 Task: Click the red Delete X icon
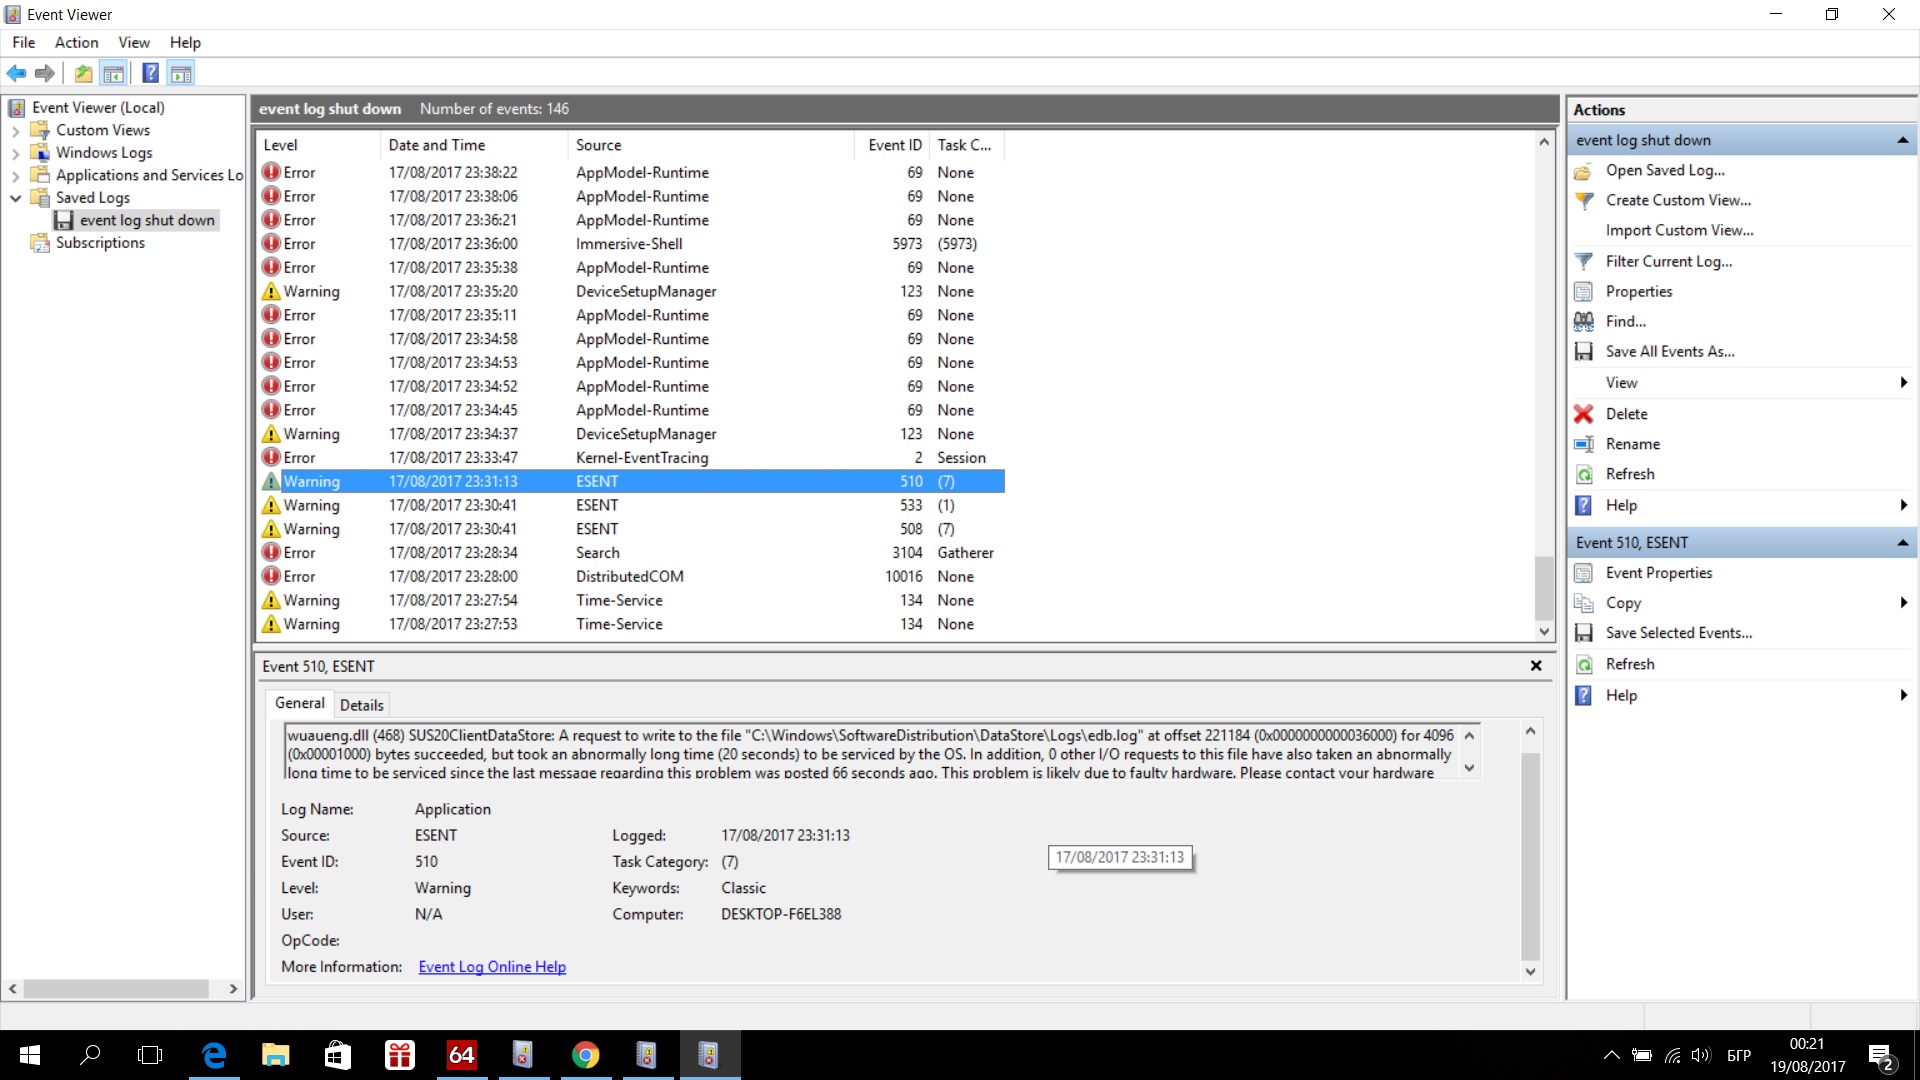(1583, 414)
